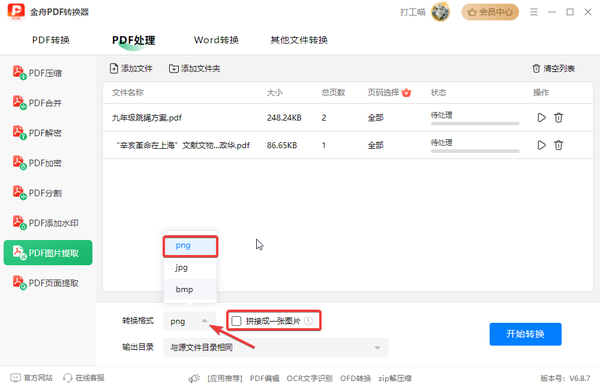Select PDF添加水印 in the sidebar
The height and width of the screenshot is (390, 600).
48,223
